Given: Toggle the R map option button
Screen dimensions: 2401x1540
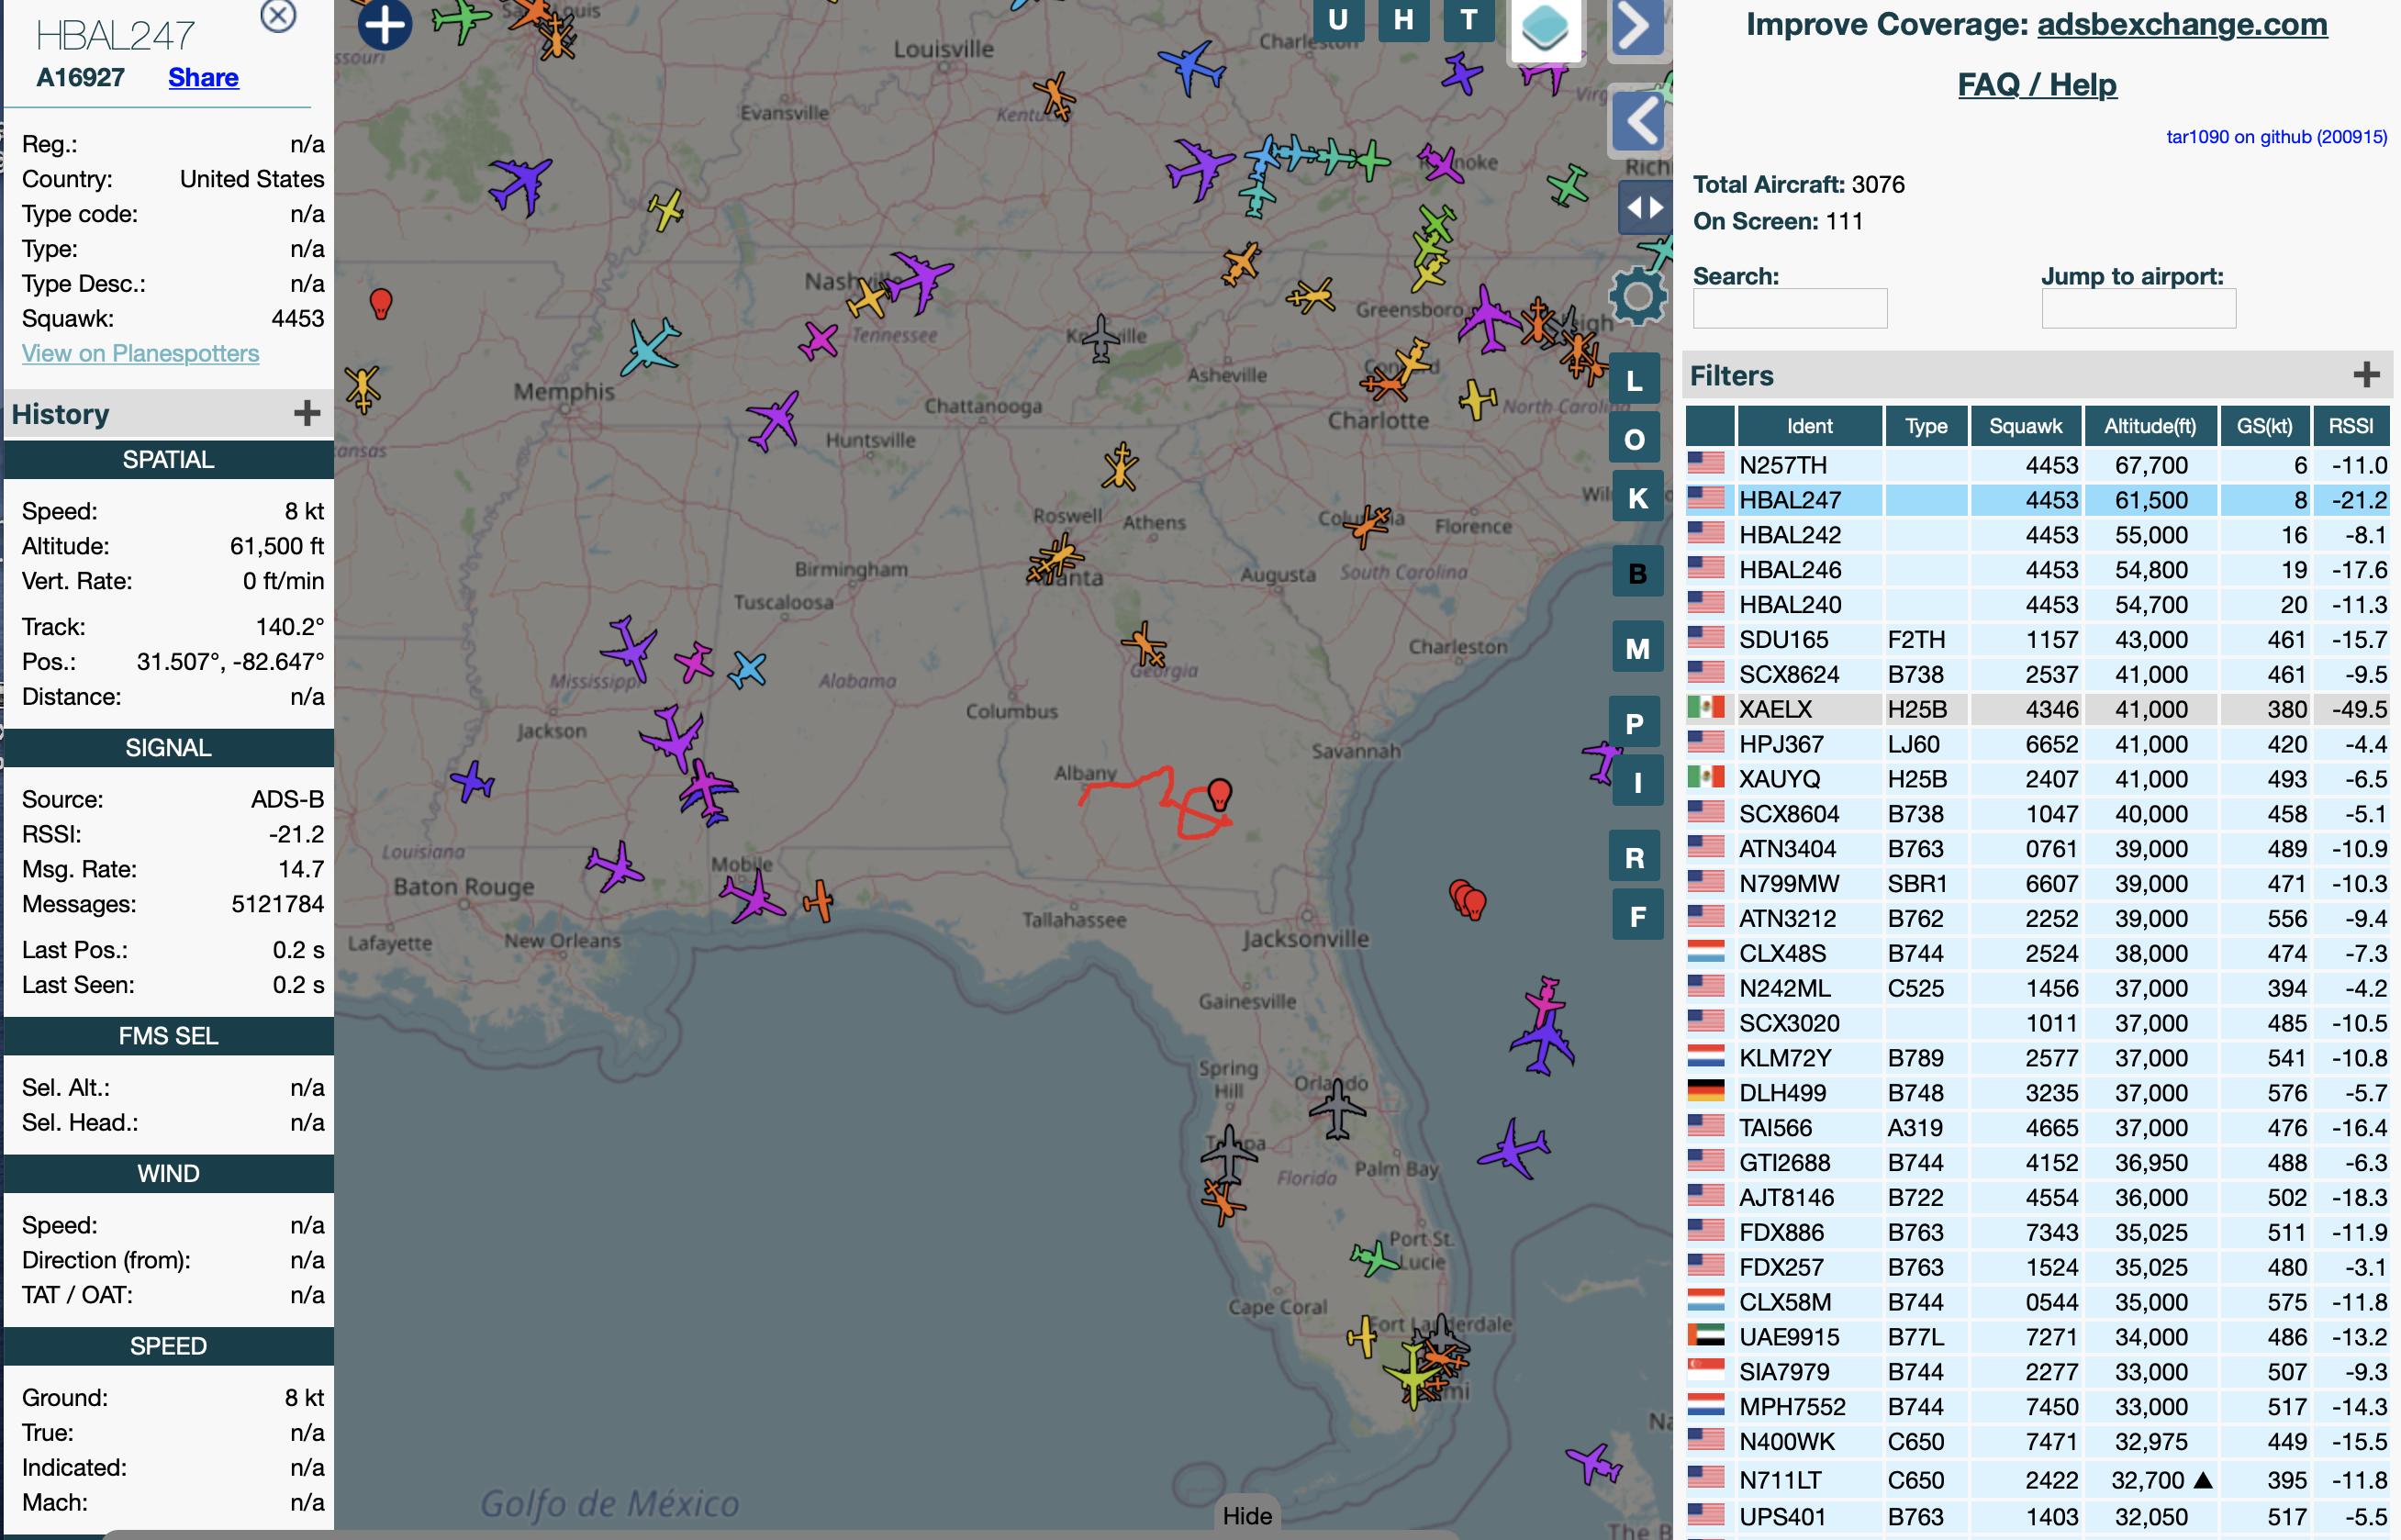Looking at the screenshot, I should [1635, 858].
